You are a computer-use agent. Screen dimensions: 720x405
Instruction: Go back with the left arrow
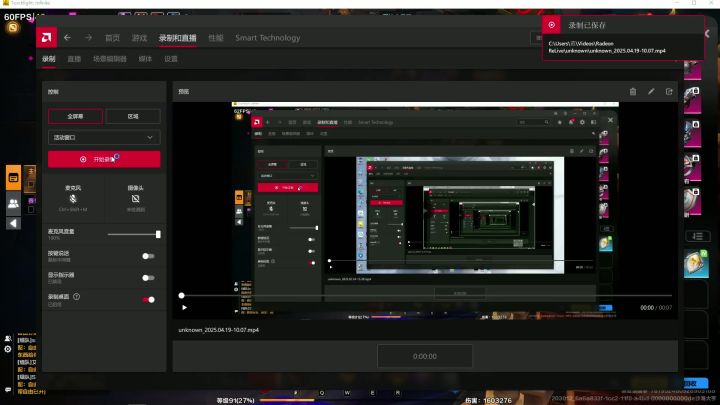[x=68, y=38]
